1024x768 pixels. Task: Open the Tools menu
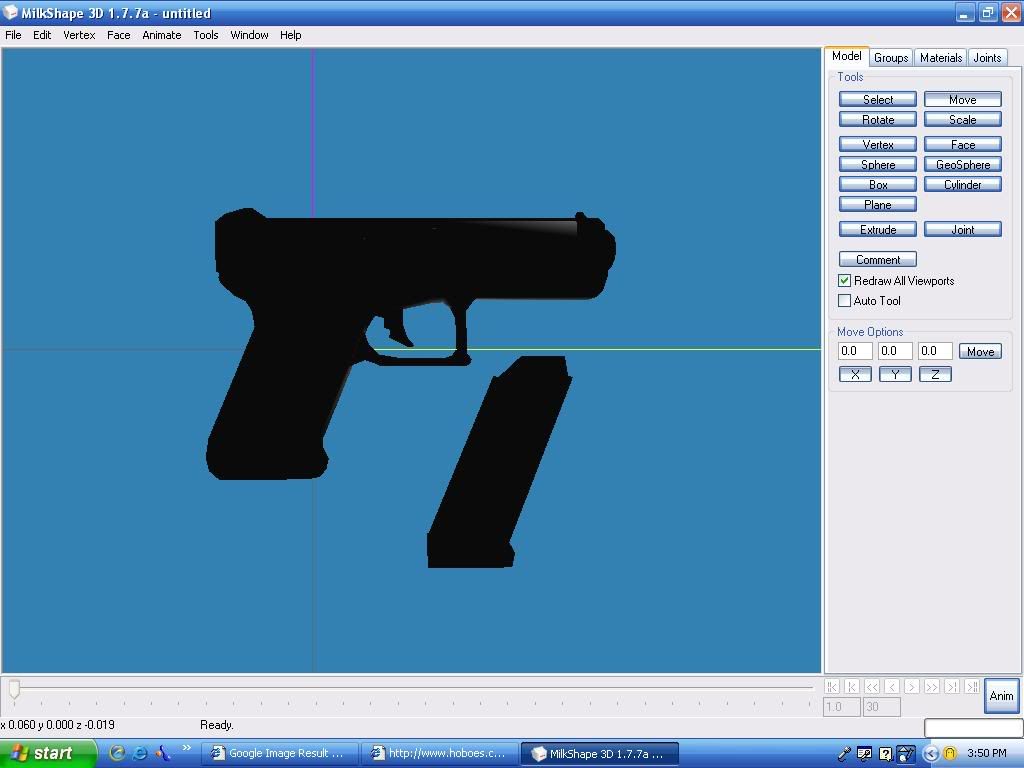(206, 35)
